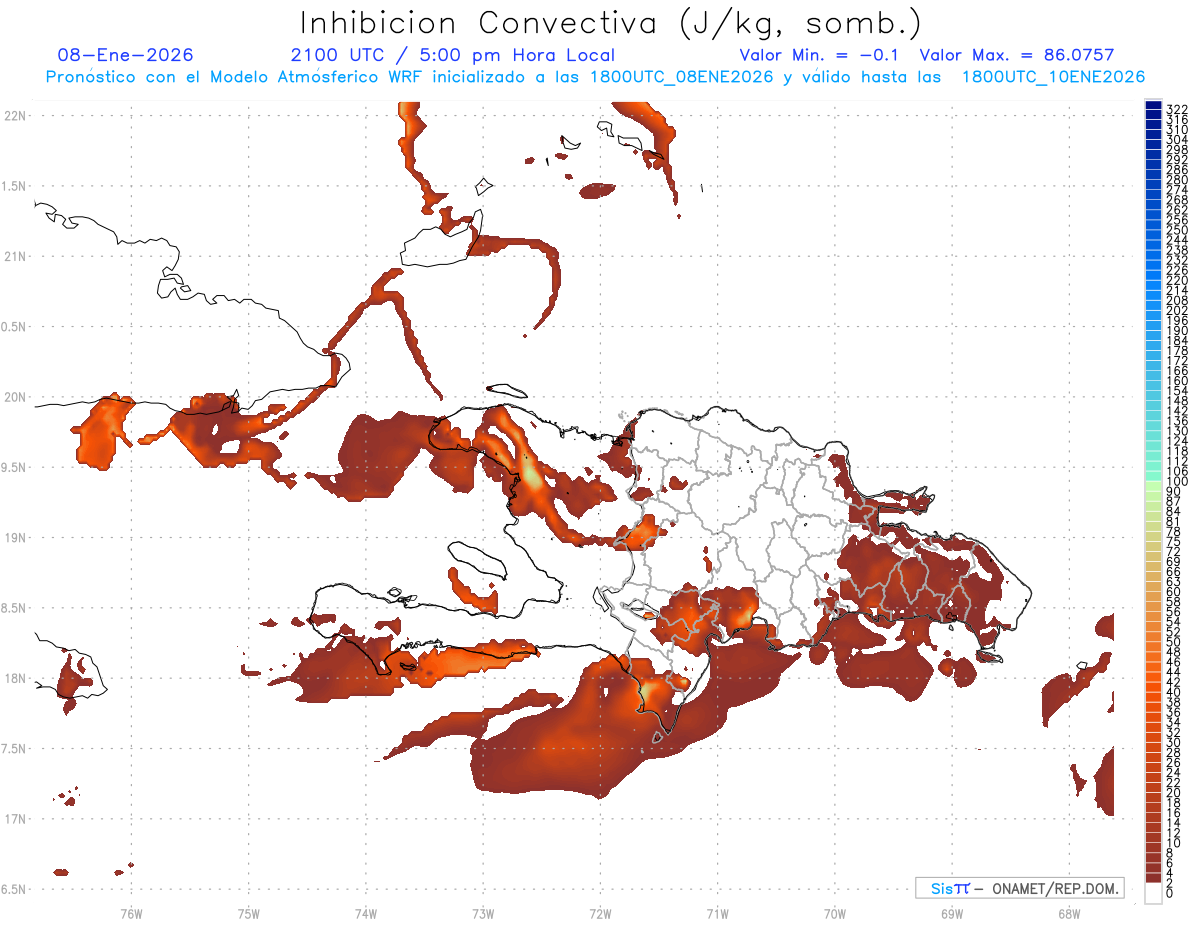Click the '100' color scale label
Viewport: 1200px width, 927px height.
click(x=1176, y=481)
